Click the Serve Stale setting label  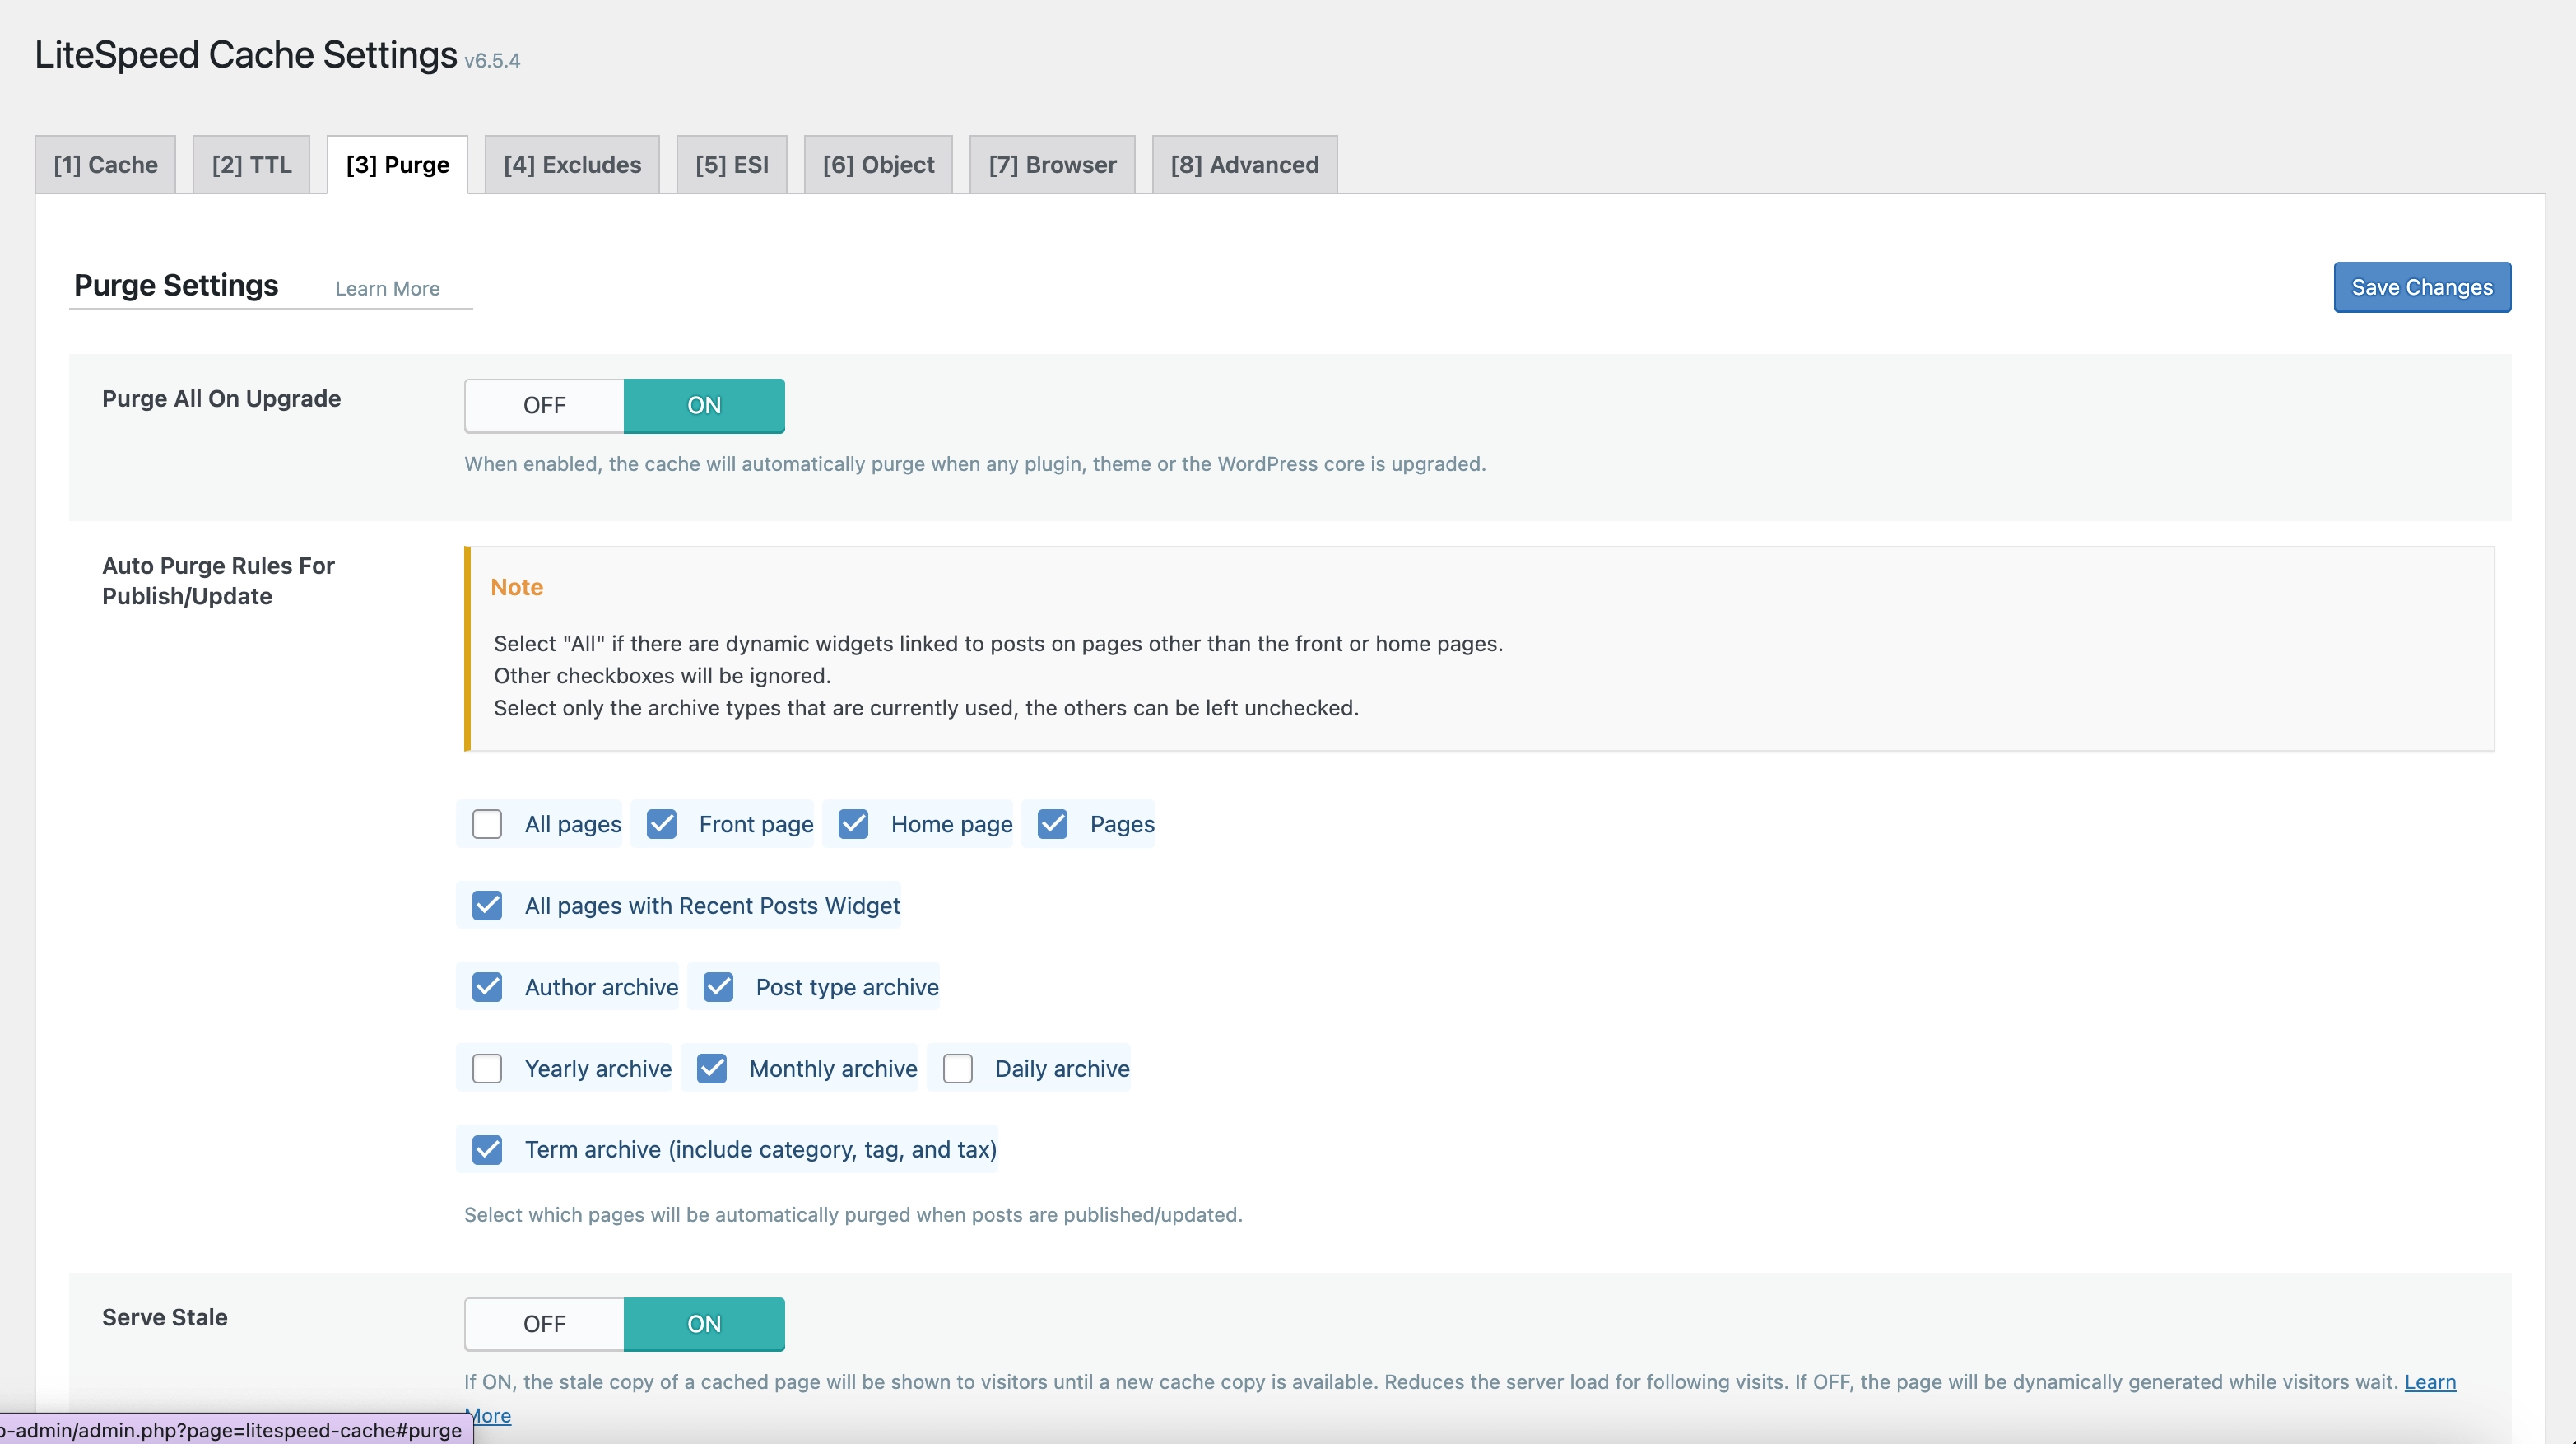click(x=165, y=1317)
